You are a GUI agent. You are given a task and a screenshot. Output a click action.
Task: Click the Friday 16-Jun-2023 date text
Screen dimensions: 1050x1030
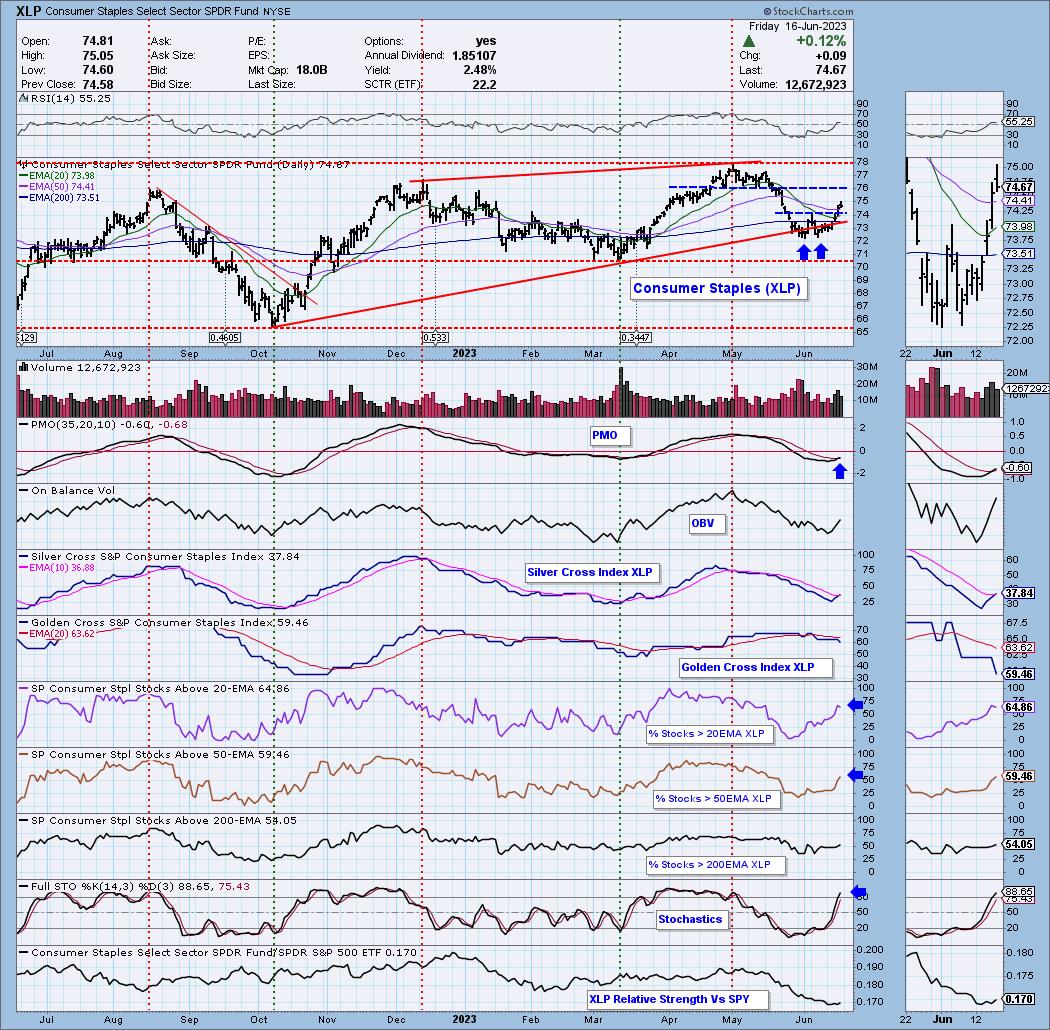pyautogui.click(x=797, y=26)
